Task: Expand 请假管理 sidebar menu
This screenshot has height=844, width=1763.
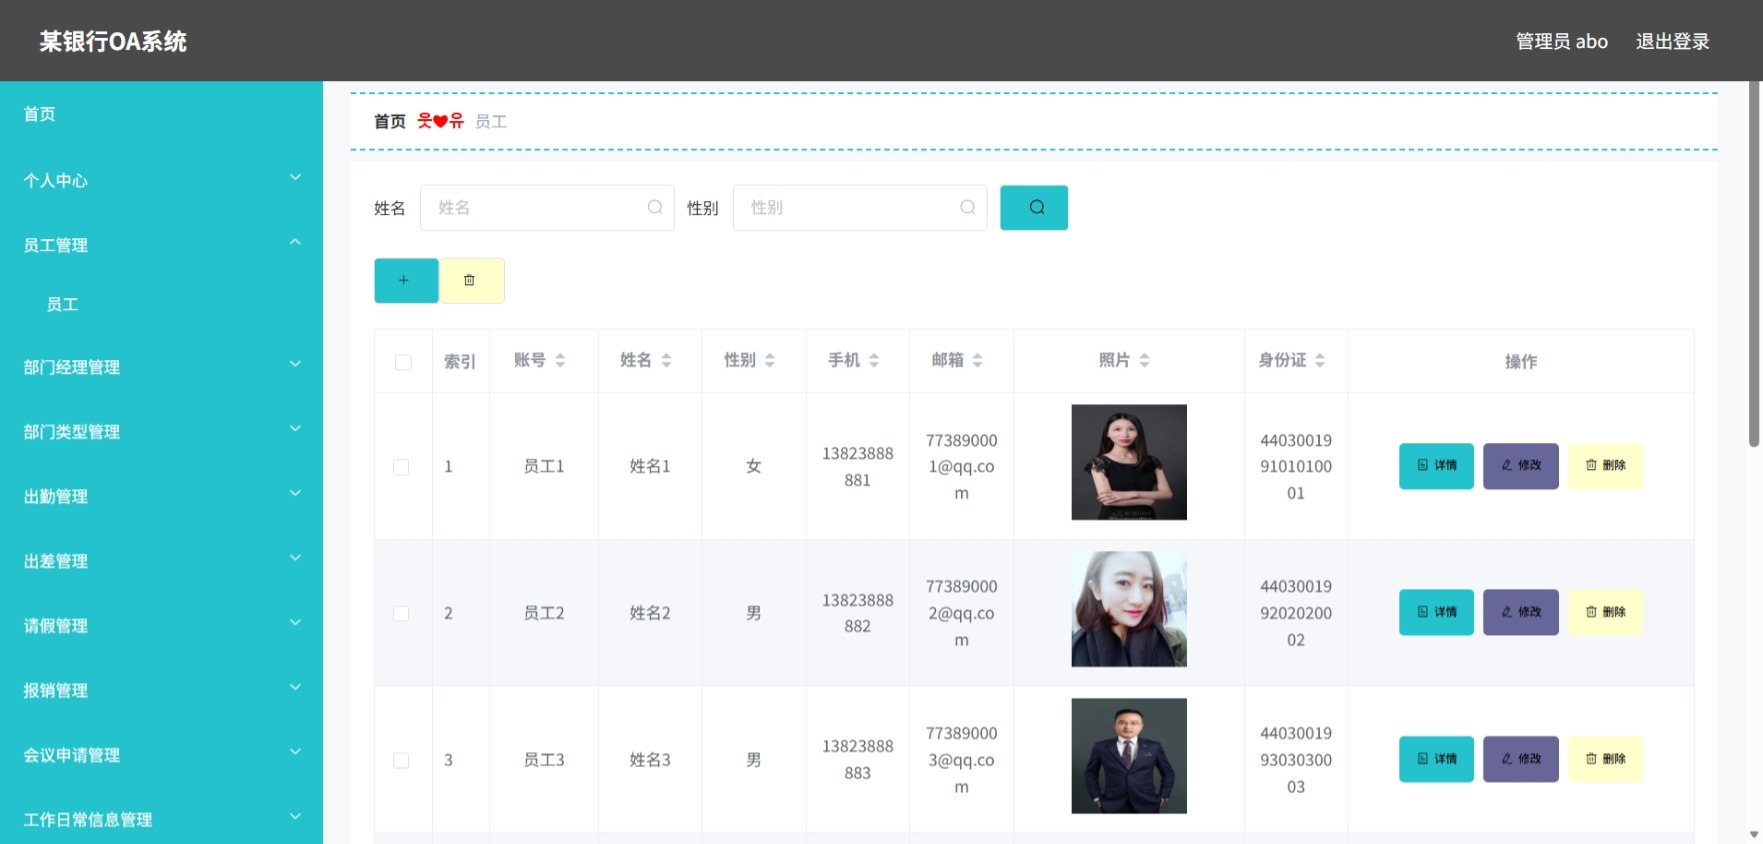Action: tap(161, 626)
